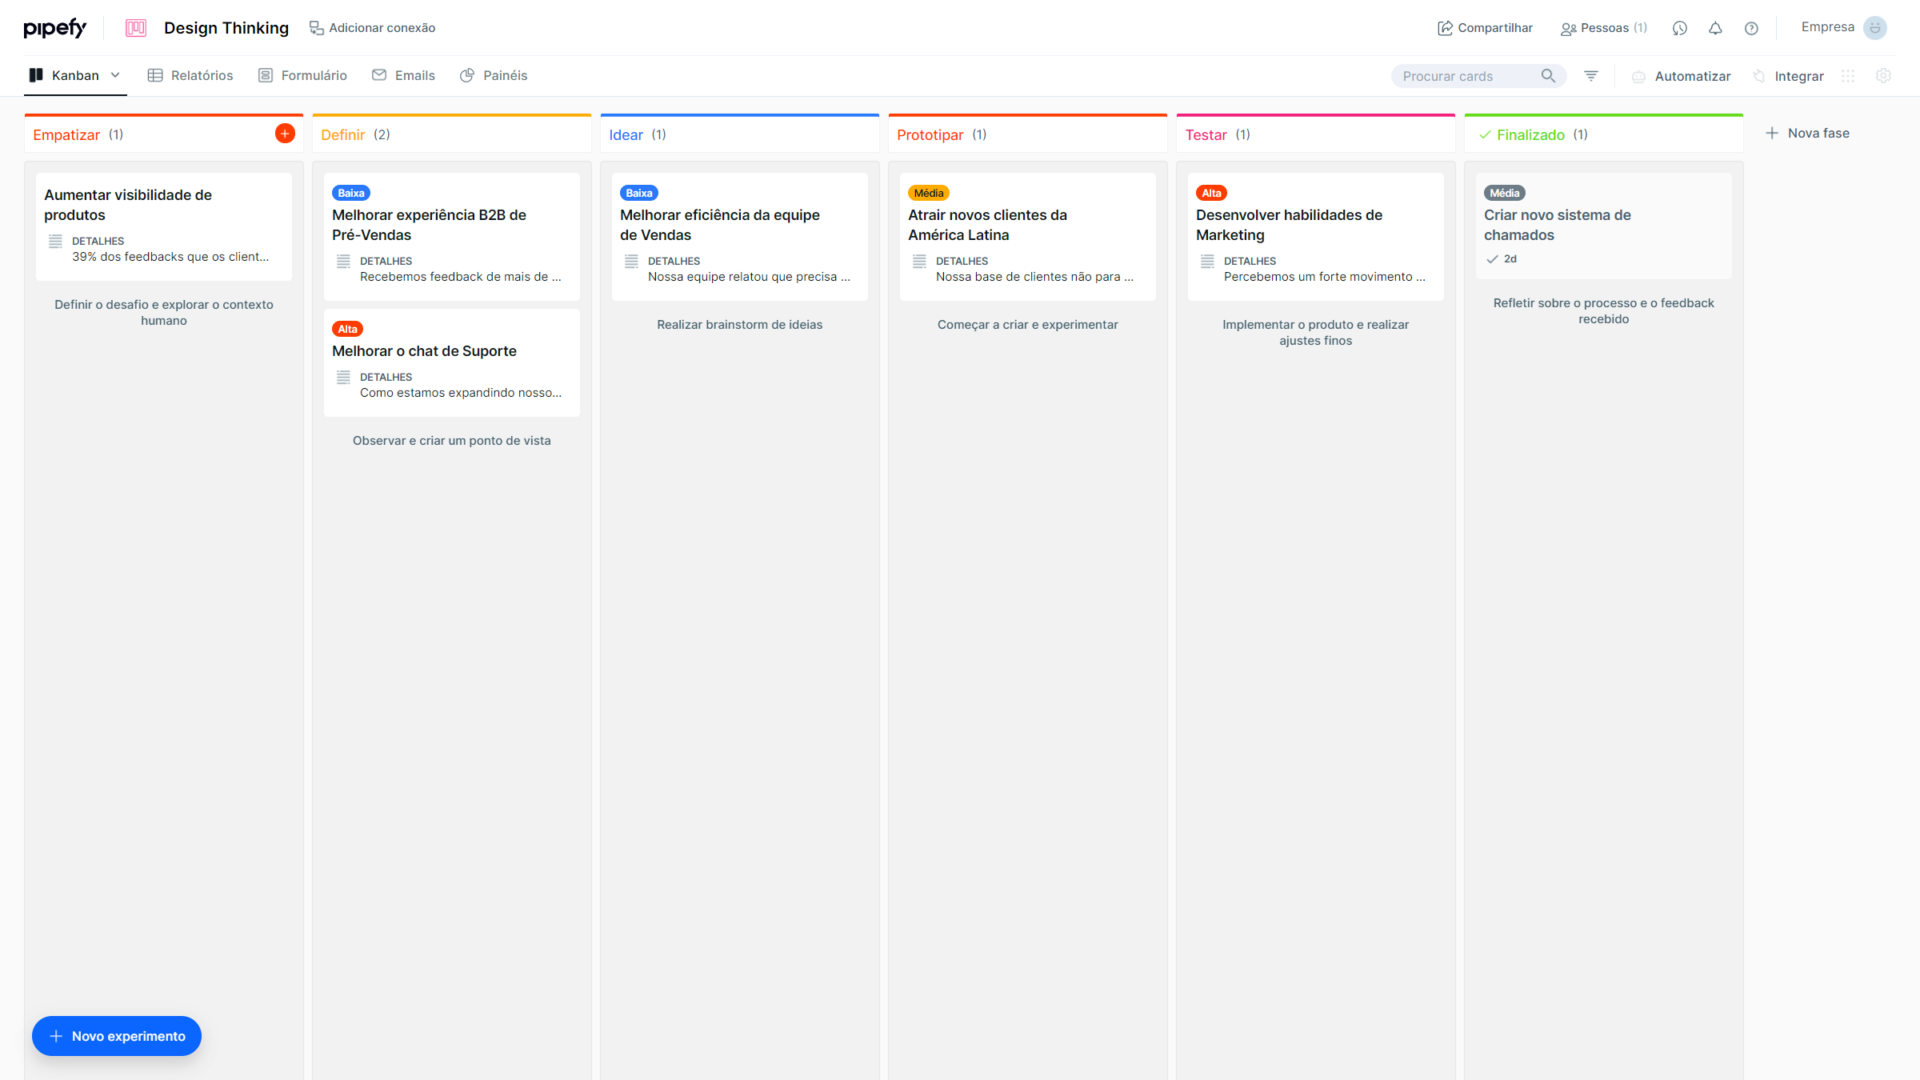Open the help question mark icon
The image size is (1920, 1080).
[x=1751, y=28]
